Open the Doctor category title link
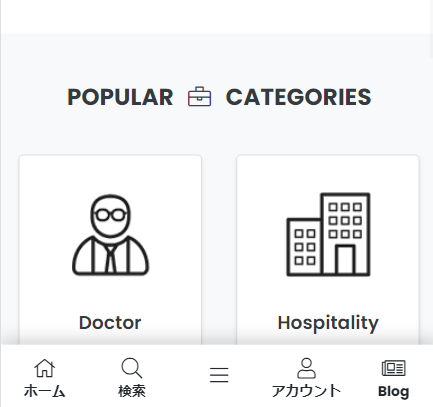 click(x=110, y=323)
